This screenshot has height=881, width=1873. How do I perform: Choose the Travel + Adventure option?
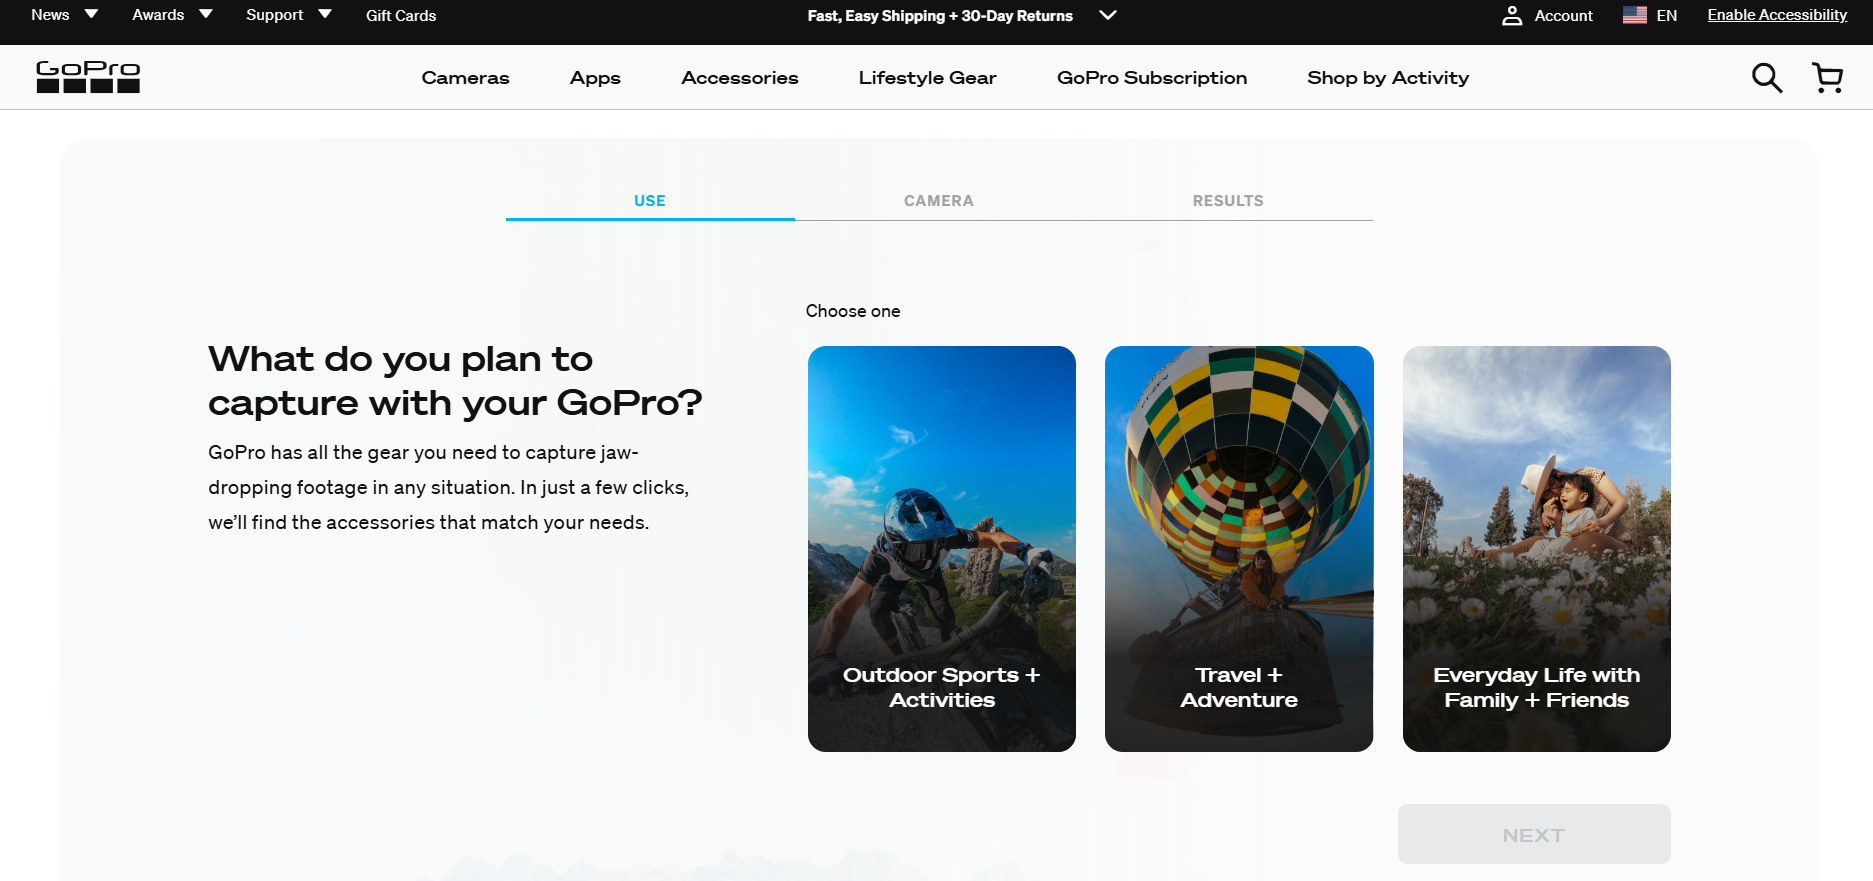point(1238,548)
